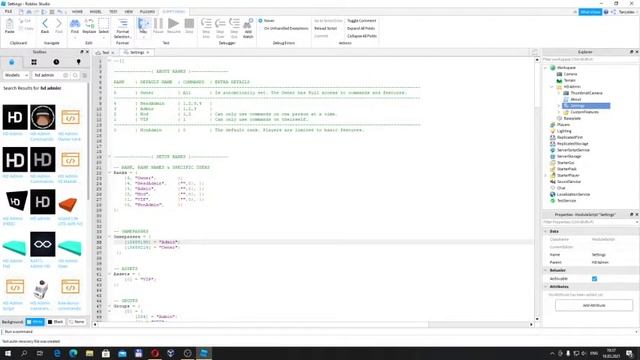Image resolution: width=640 pixels, height=360 pixels.
Task: Open the Models category dropdown in Toolbox
Action: point(16,75)
